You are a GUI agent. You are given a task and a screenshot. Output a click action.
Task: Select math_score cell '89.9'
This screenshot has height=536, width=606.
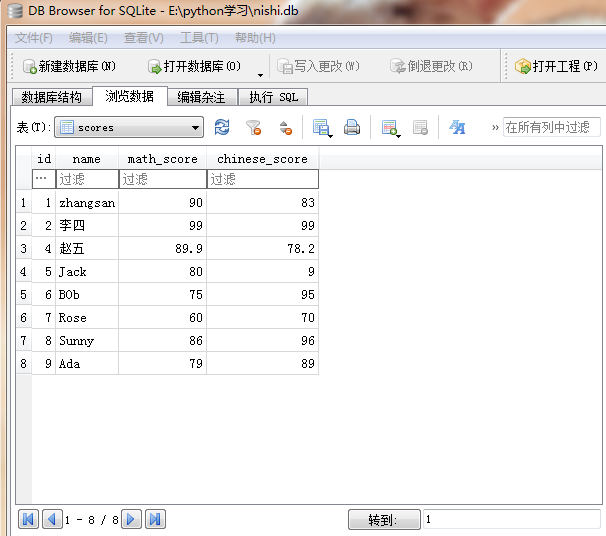click(163, 248)
